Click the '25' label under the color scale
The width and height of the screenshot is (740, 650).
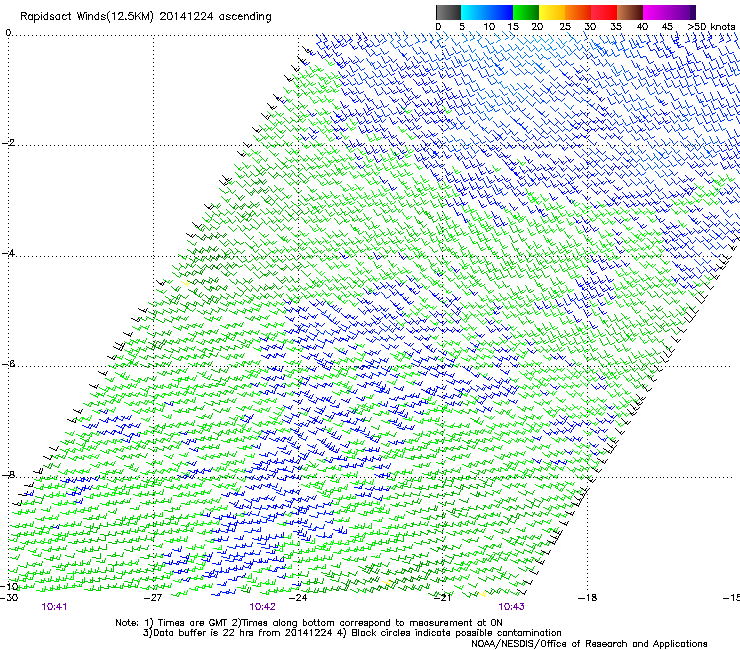tap(564, 26)
